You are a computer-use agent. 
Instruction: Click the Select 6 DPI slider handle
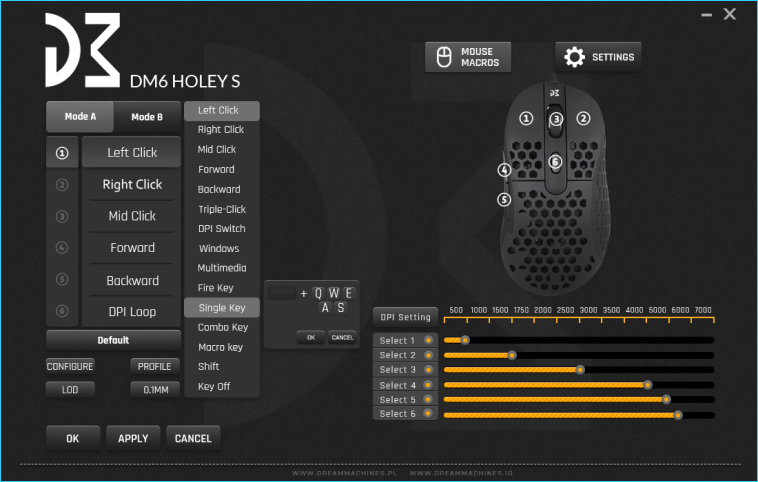coord(678,415)
